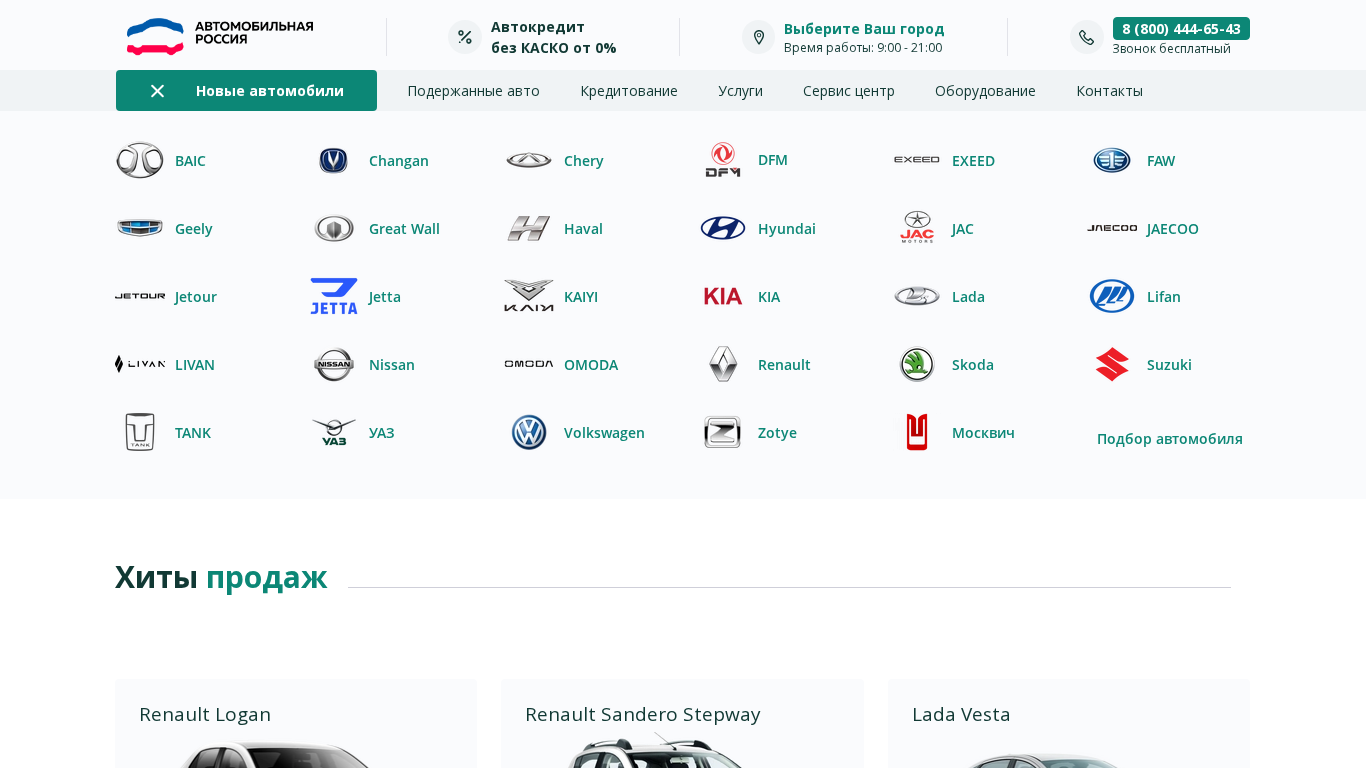Click the 'Время работы: 9:00 - 21:00' text
Viewport: 1366px width, 768px height.
tap(863, 48)
